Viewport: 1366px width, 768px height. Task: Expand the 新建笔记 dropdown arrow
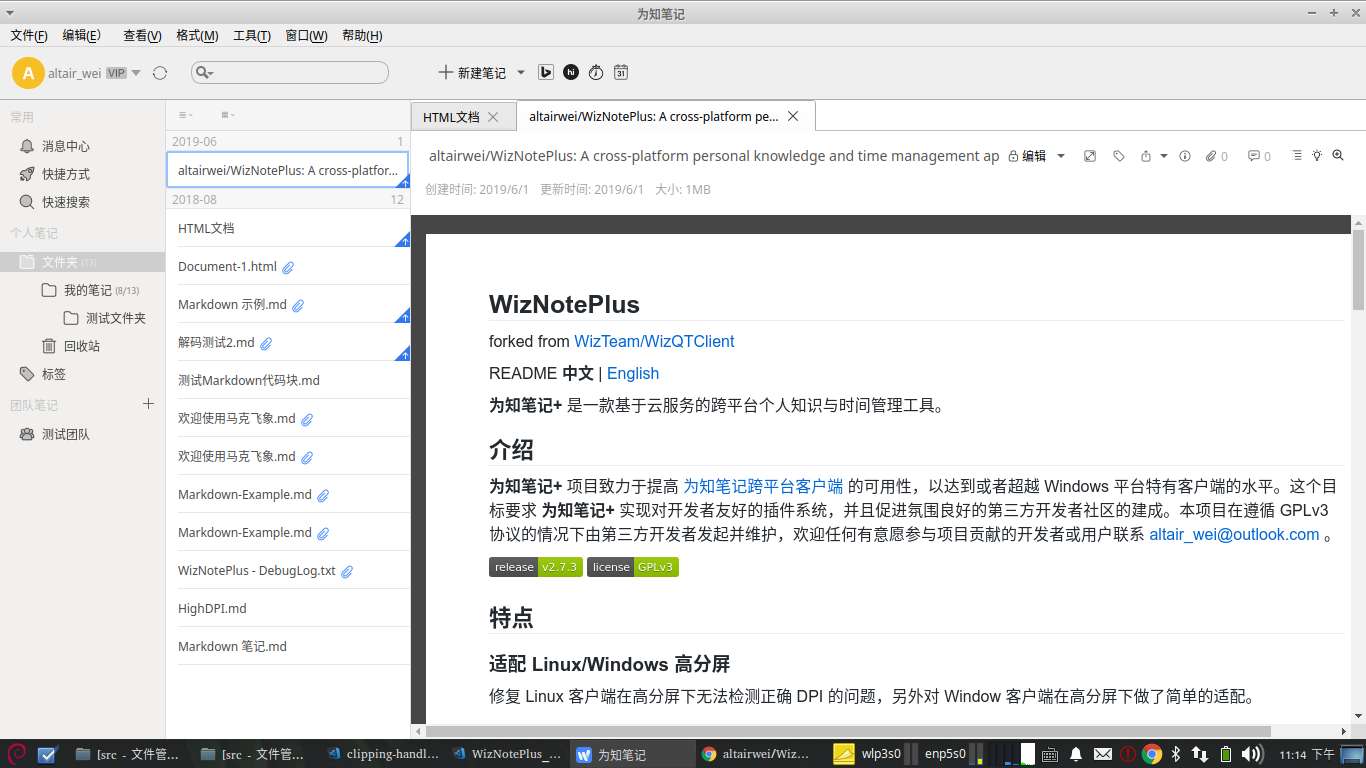pos(520,72)
